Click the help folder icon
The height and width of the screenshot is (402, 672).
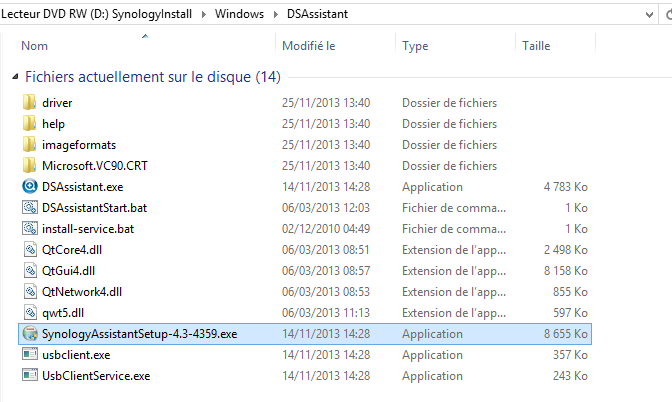pos(29,123)
